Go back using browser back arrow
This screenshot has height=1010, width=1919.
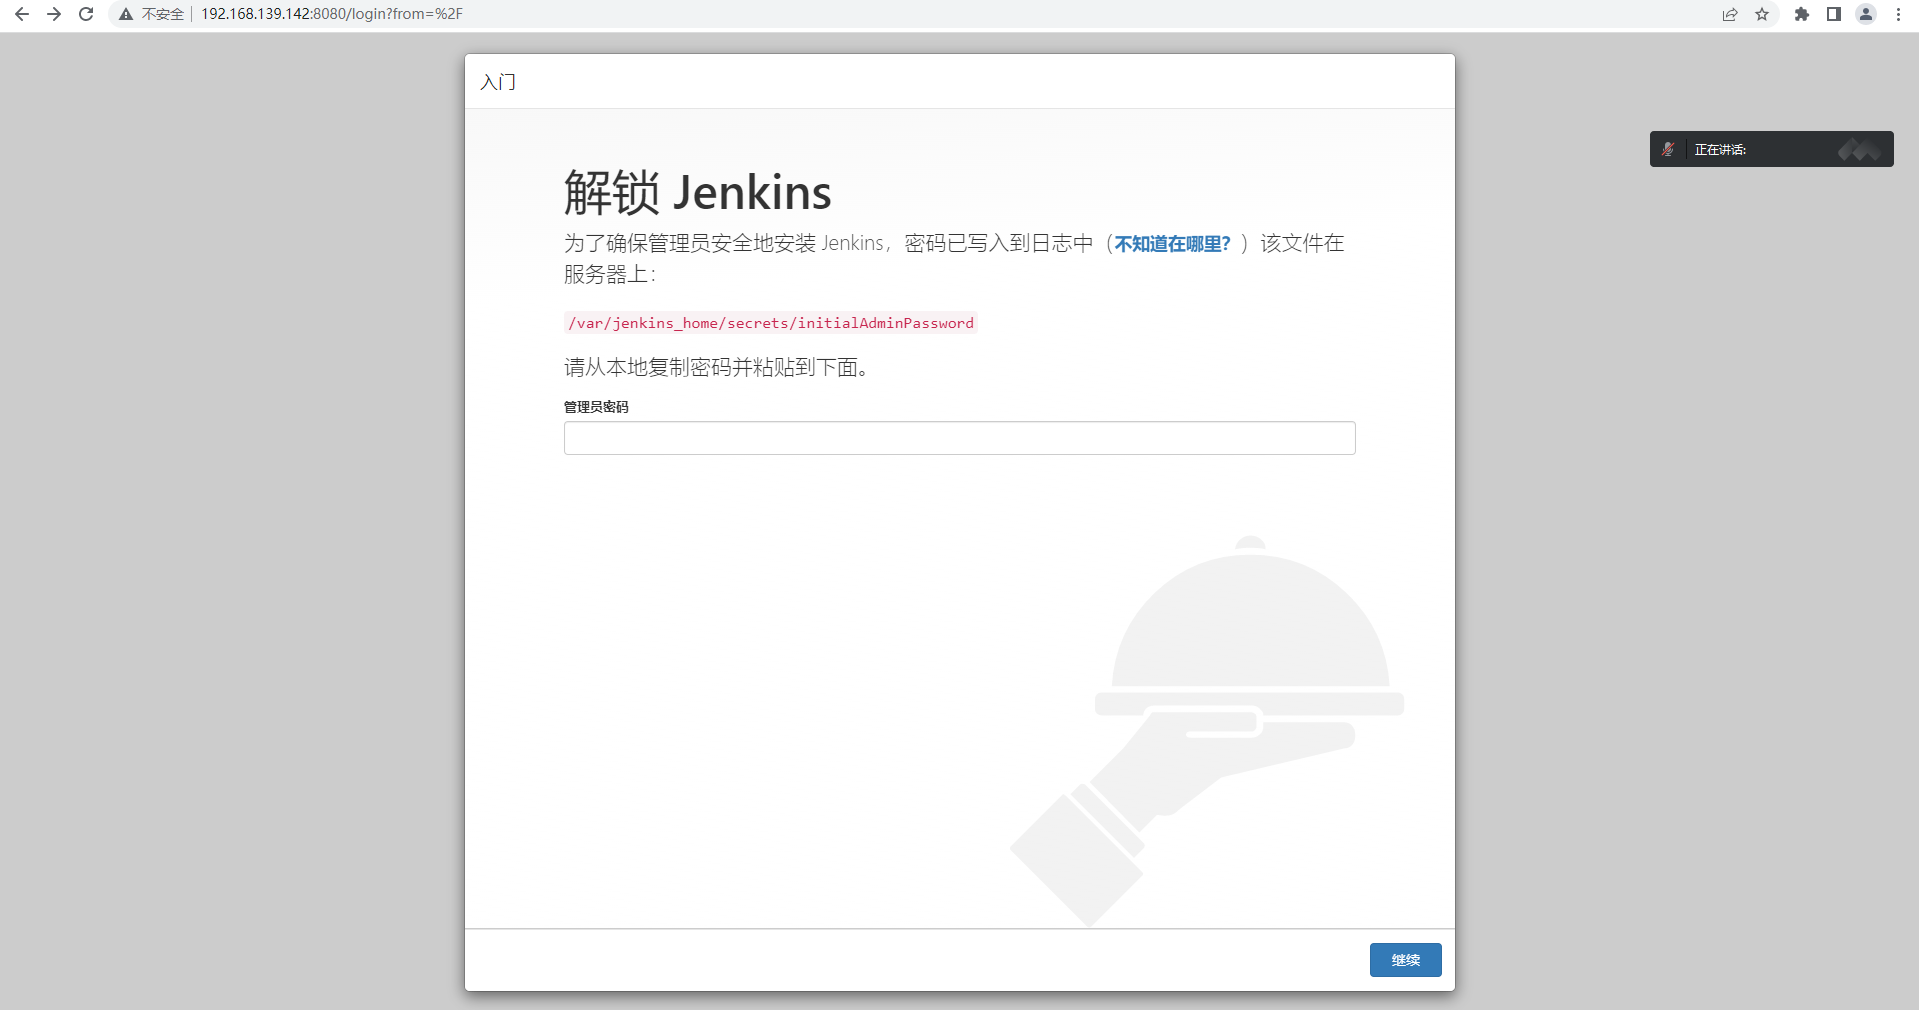tap(22, 14)
